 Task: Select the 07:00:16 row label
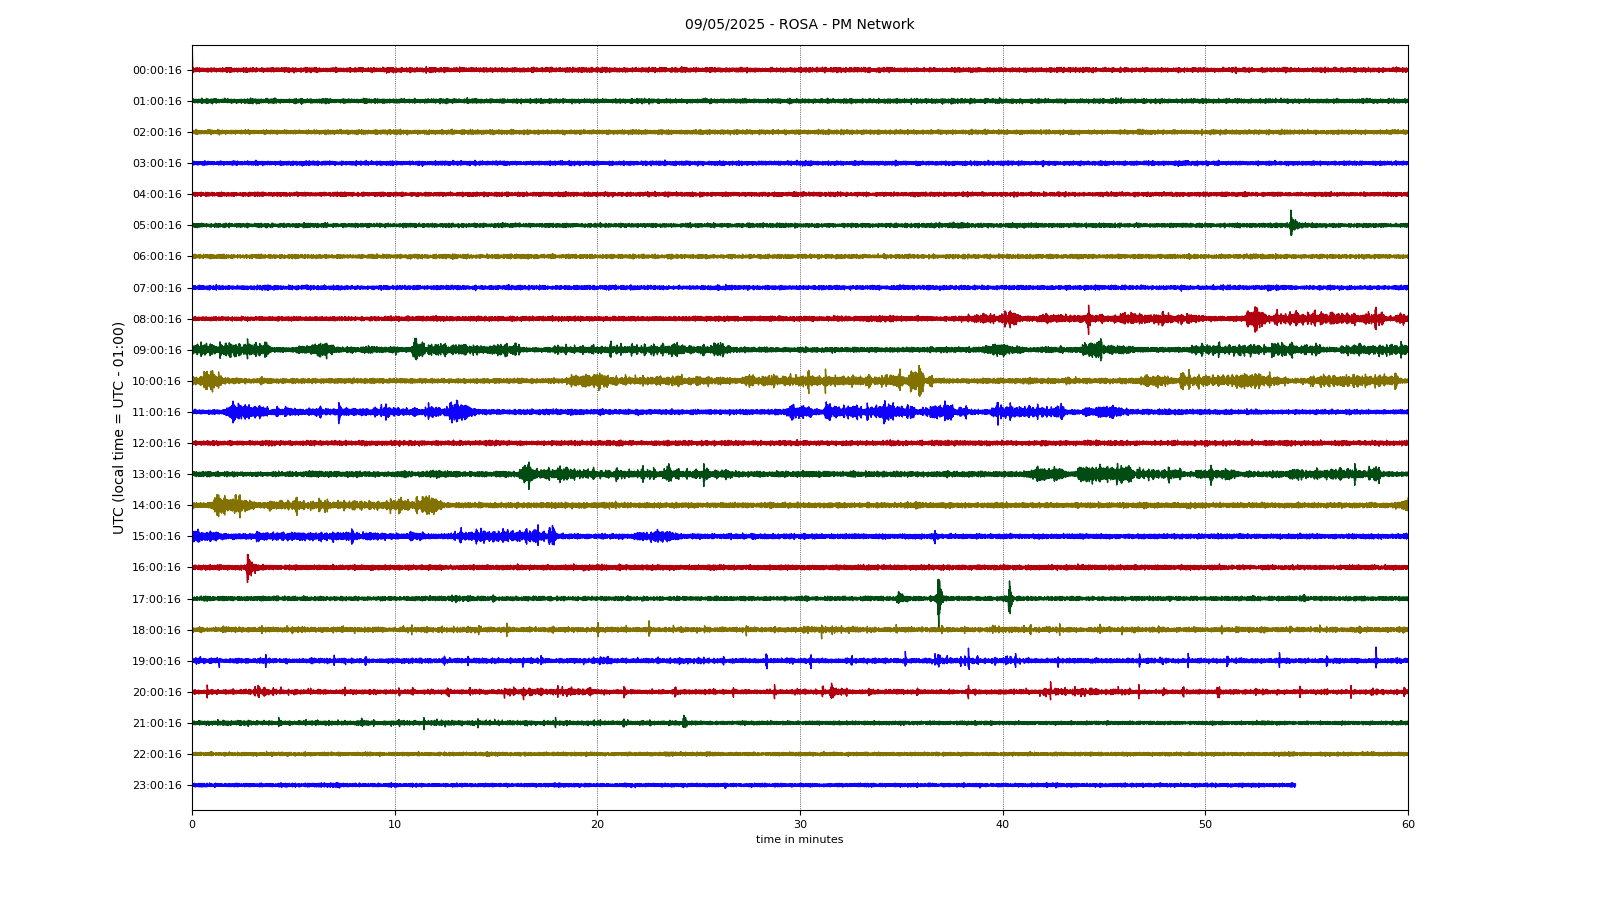coord(157,288)
